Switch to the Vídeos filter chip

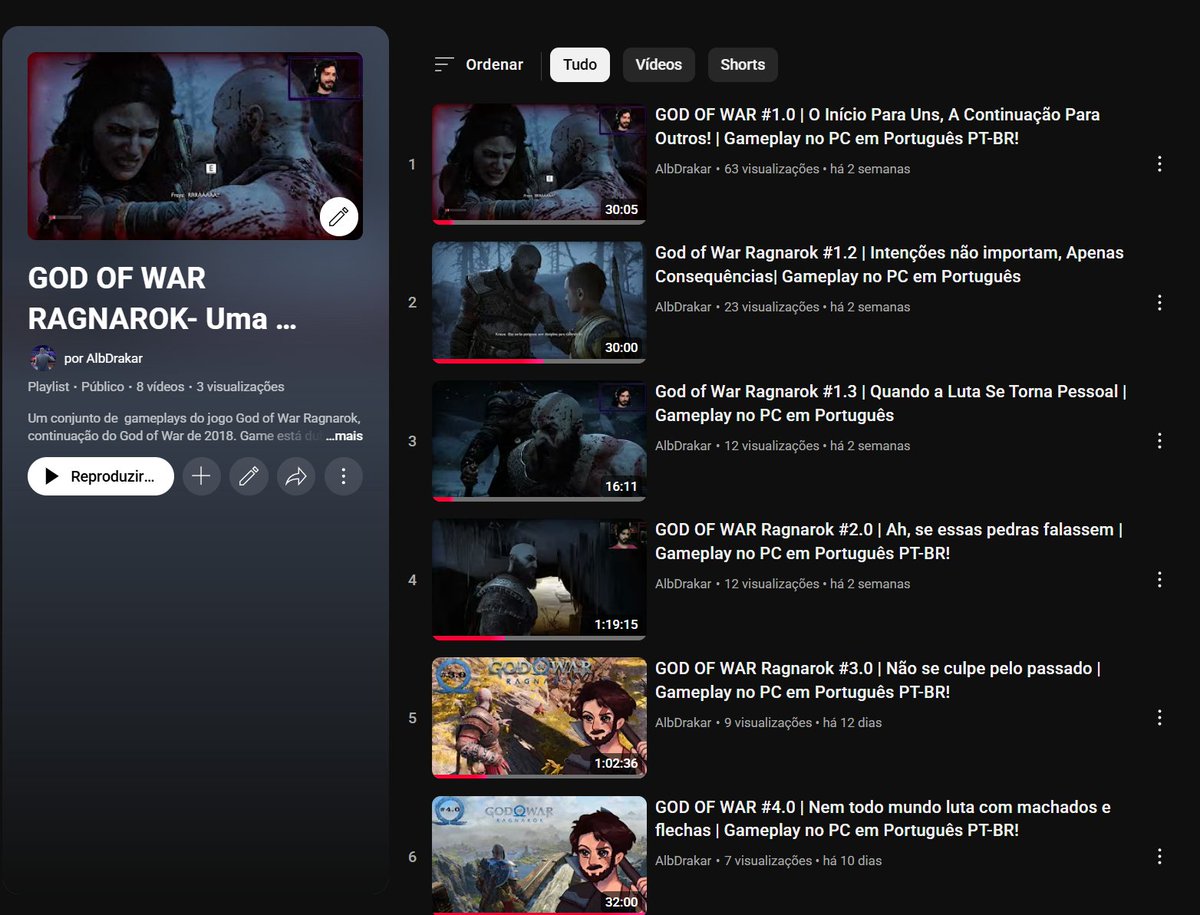pos(659,64)
